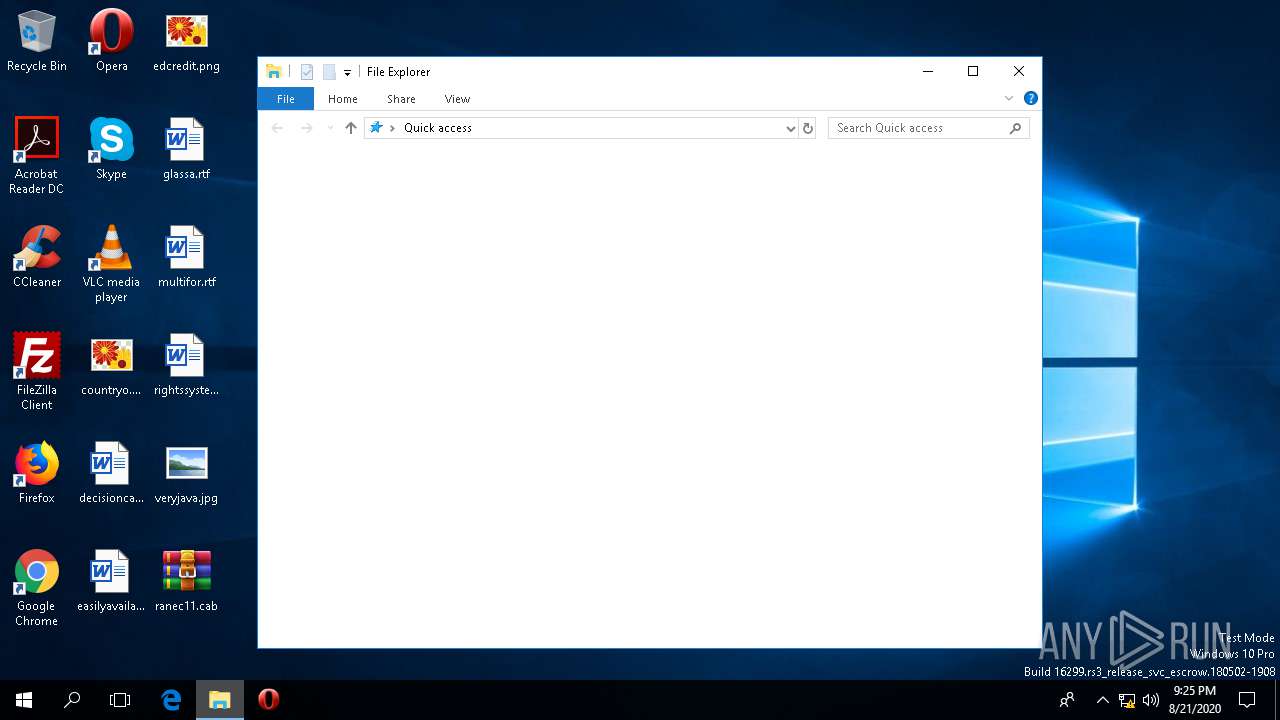
Task: Open the Home ribbon tab
Action: point(343,99)
